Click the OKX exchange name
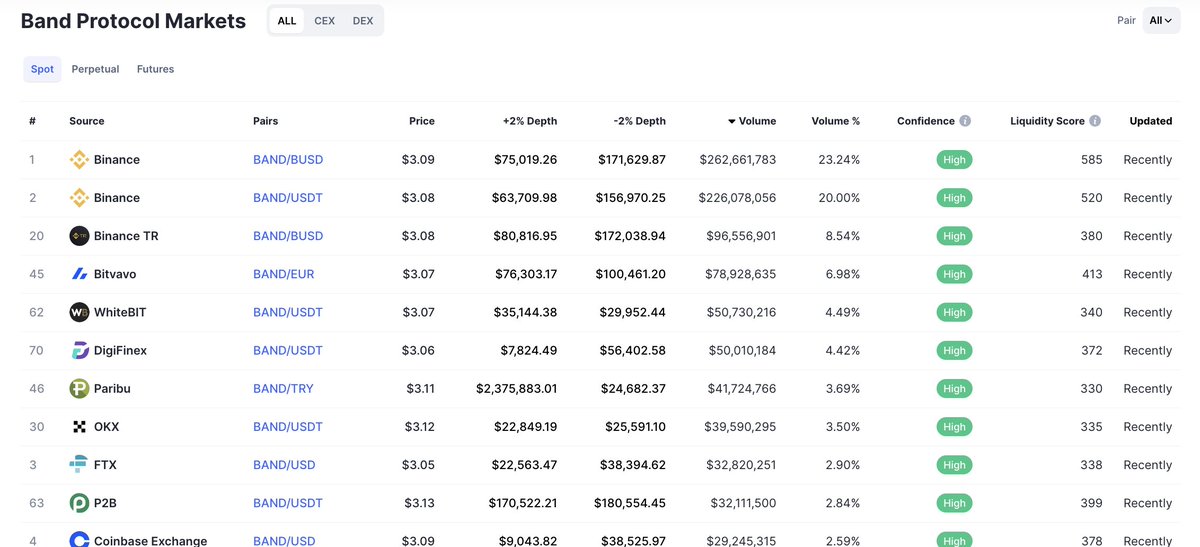The height and width of the screenshot is (547, 1200). point(106,427)
